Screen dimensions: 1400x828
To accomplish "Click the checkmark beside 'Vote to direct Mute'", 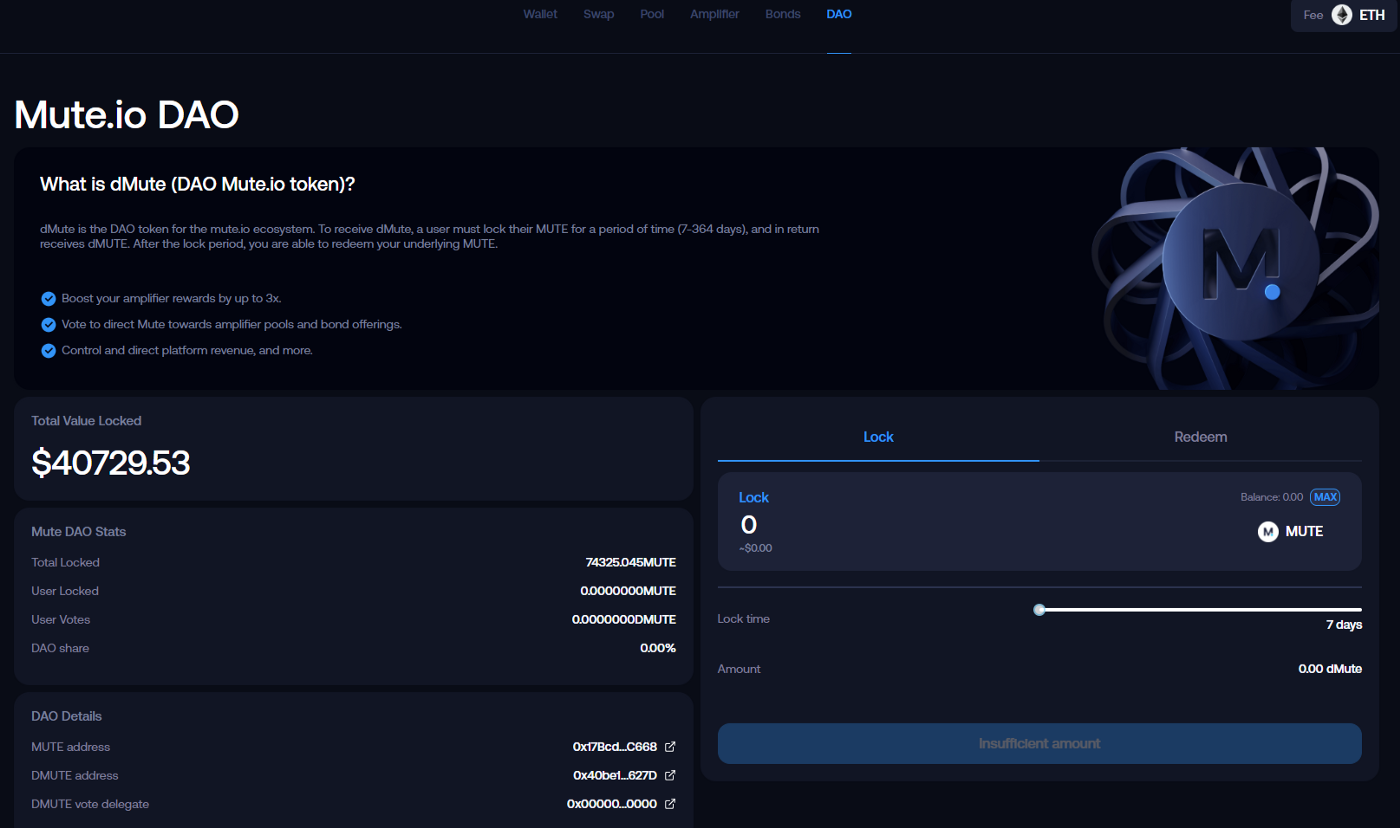I will click(x=48, y=324).
